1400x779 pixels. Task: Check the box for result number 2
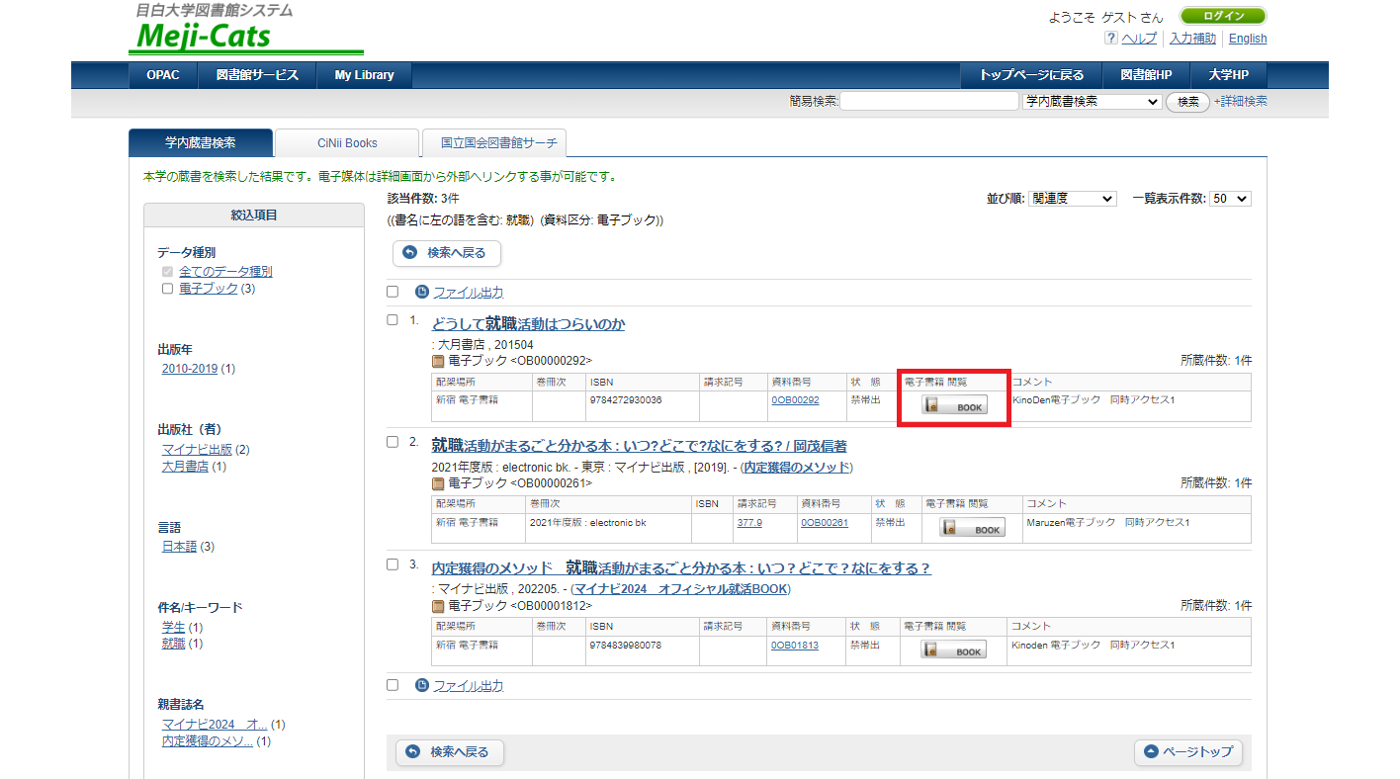click(x=393, y=442)
